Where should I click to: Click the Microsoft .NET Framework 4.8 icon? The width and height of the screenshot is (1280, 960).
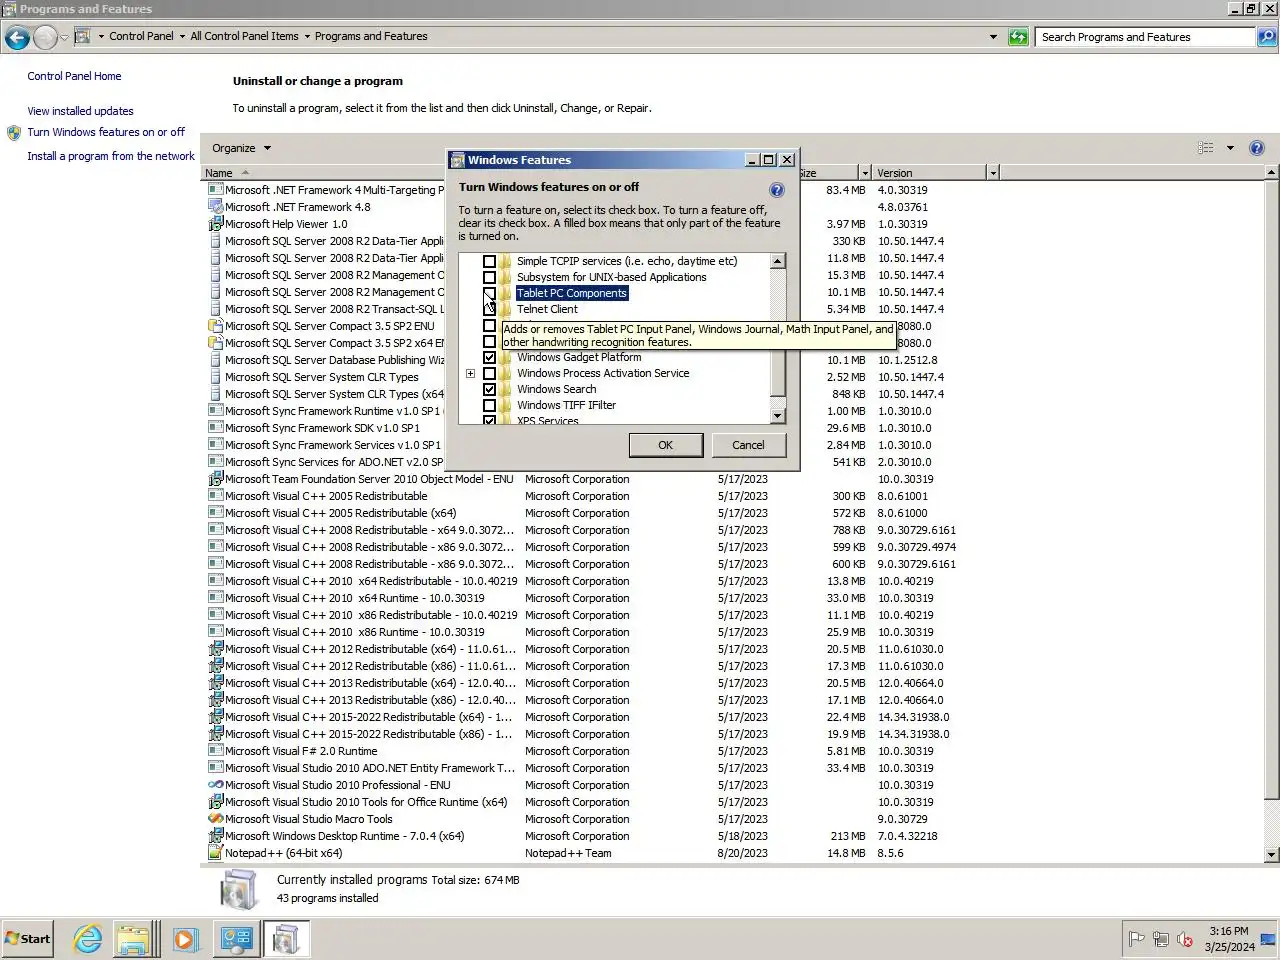click(215, 207)
